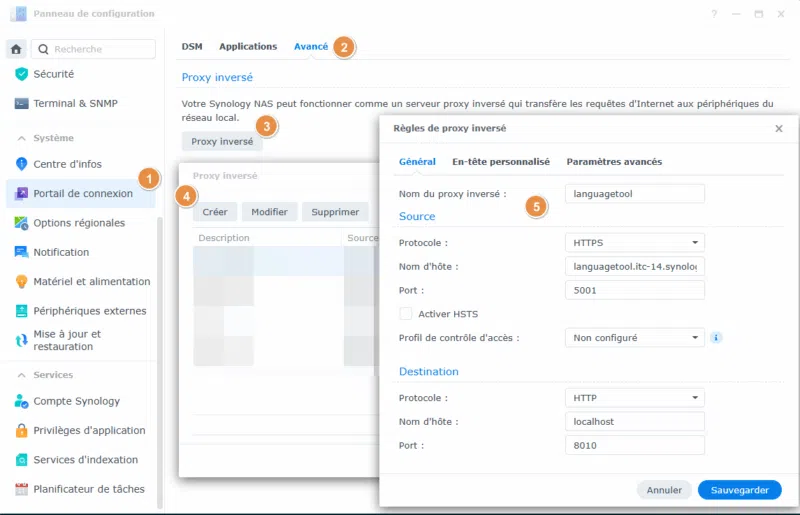The image size is (800, 515).
Task: Collapse the Services section
Action: [x=21, y=375]
